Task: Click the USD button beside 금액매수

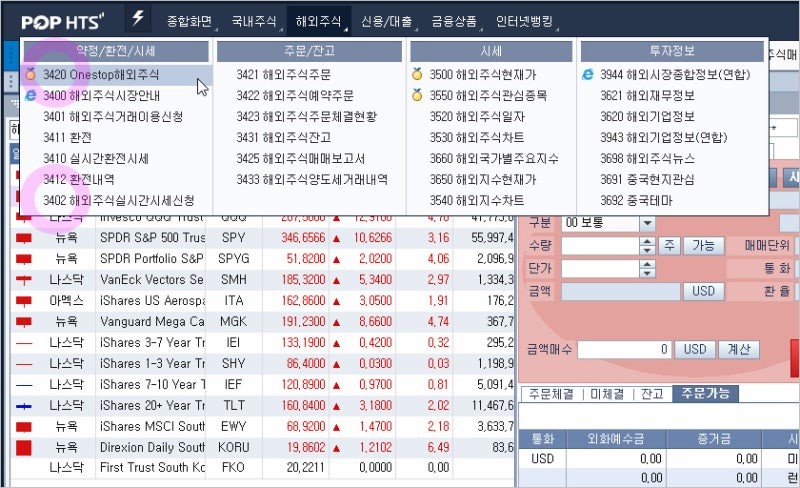Action: pos(695,350)
